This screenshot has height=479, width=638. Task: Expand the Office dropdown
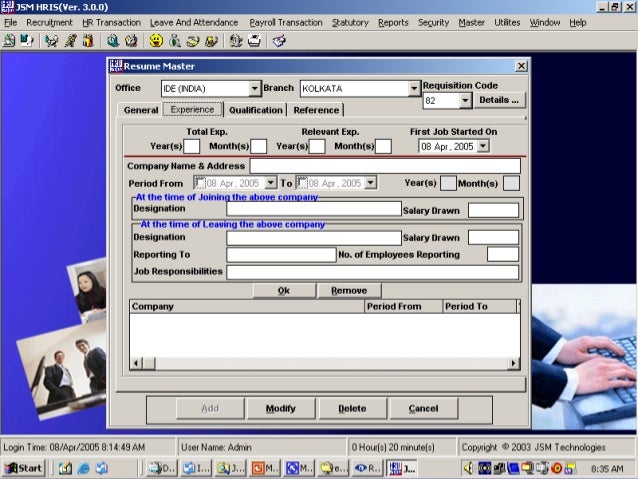(x=254, y=88)
